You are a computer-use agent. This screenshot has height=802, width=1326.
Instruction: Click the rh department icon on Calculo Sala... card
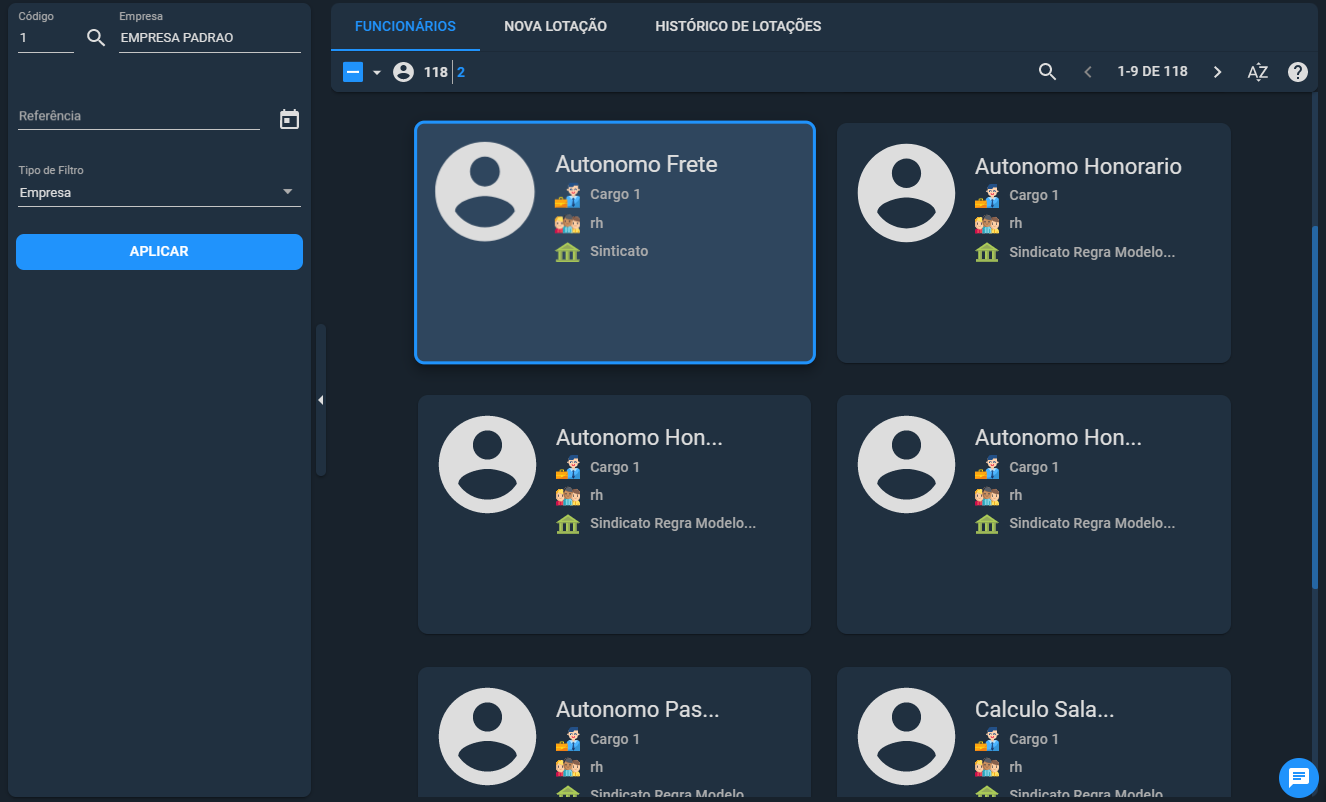click(x=987, y=768)
